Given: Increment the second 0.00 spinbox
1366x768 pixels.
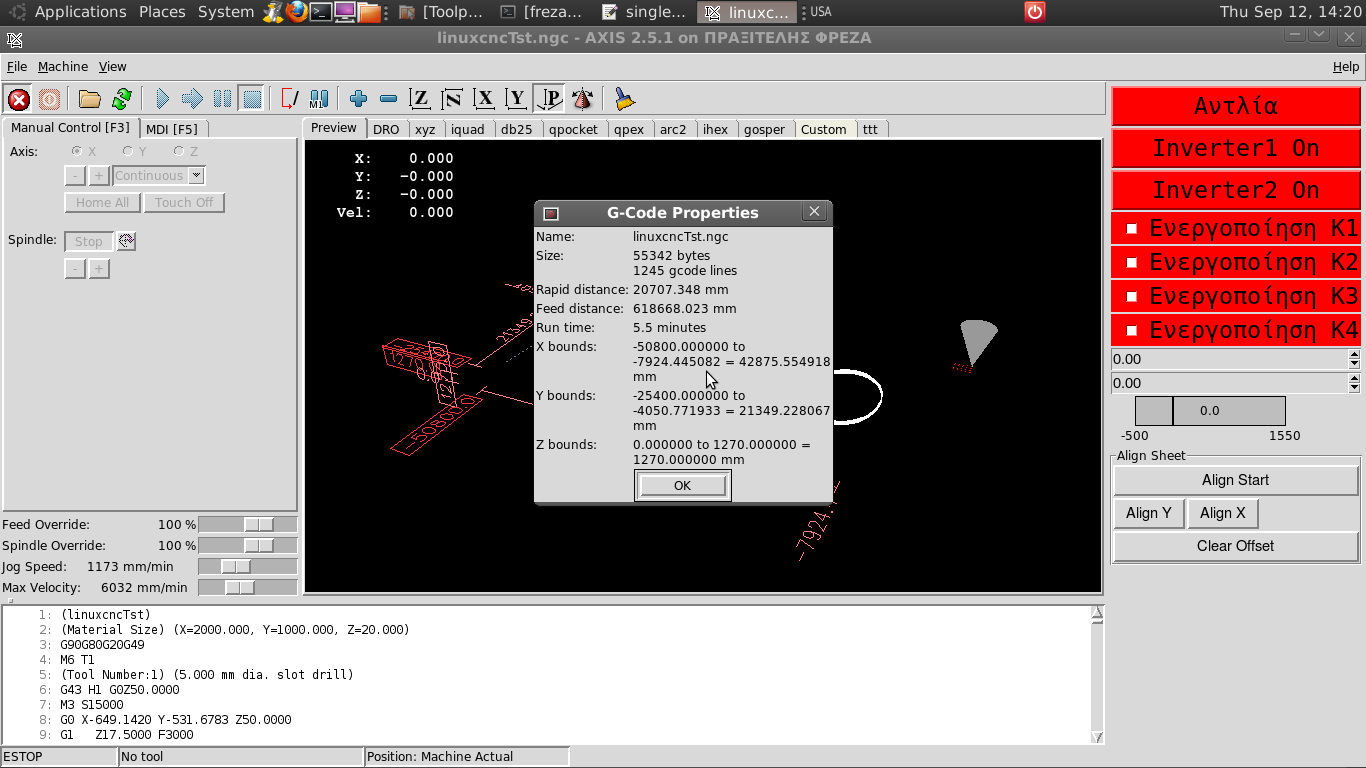Looking at the screenshot, I should [x=1355, y=378].
